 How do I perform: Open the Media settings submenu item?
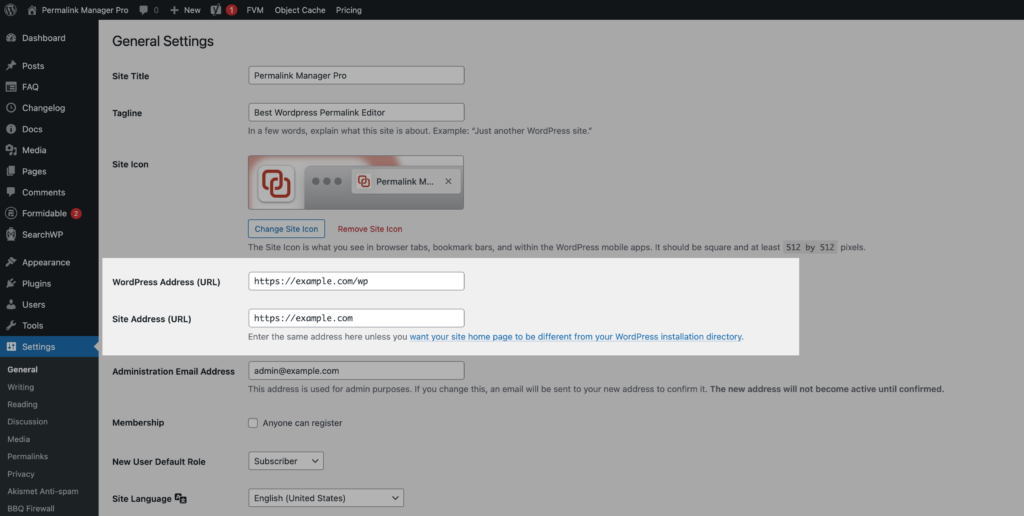click(18, 439)
